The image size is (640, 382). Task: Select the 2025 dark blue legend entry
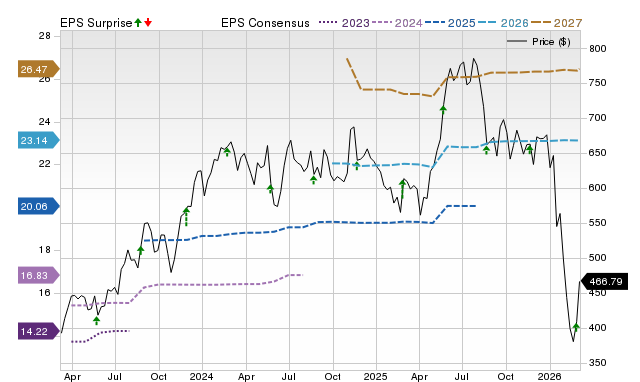click(450, 23)
